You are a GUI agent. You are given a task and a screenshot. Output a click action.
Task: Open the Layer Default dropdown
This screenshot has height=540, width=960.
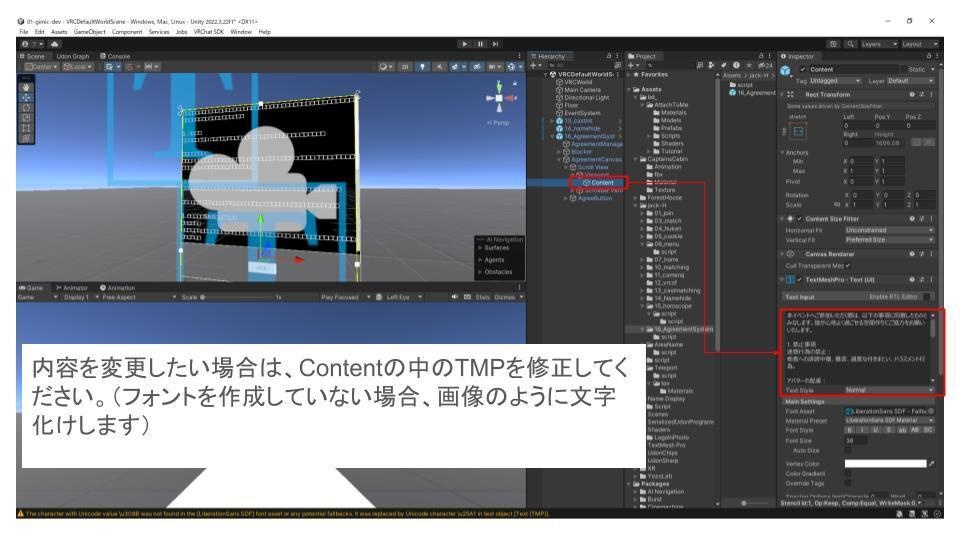click(910, 81)
